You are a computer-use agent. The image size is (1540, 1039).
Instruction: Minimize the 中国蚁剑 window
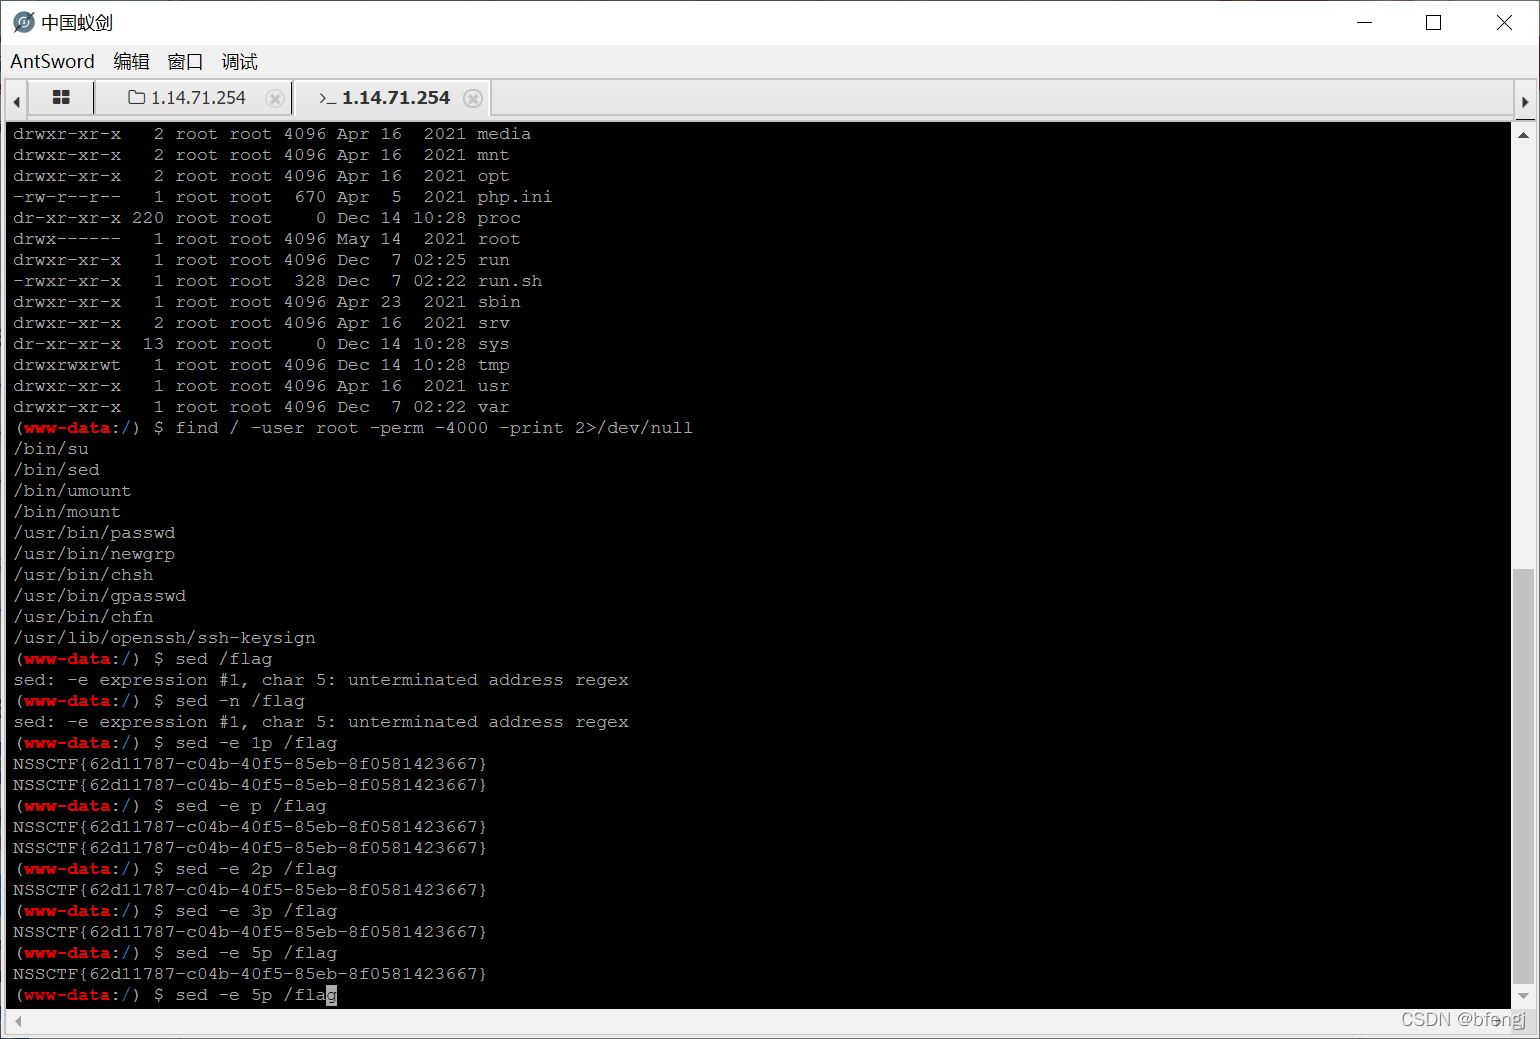coord(1365,22)
